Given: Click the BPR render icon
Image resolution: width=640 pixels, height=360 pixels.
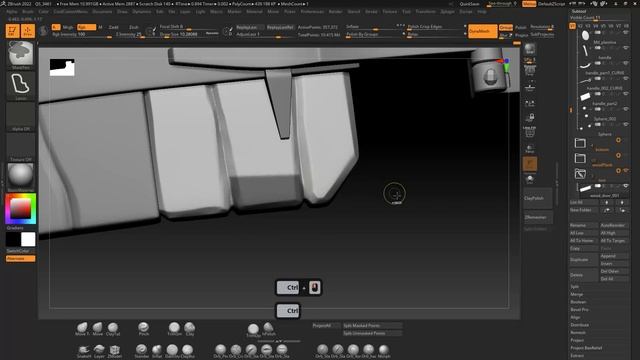Looking at the screenshot, I should click(x=530, y=49).
